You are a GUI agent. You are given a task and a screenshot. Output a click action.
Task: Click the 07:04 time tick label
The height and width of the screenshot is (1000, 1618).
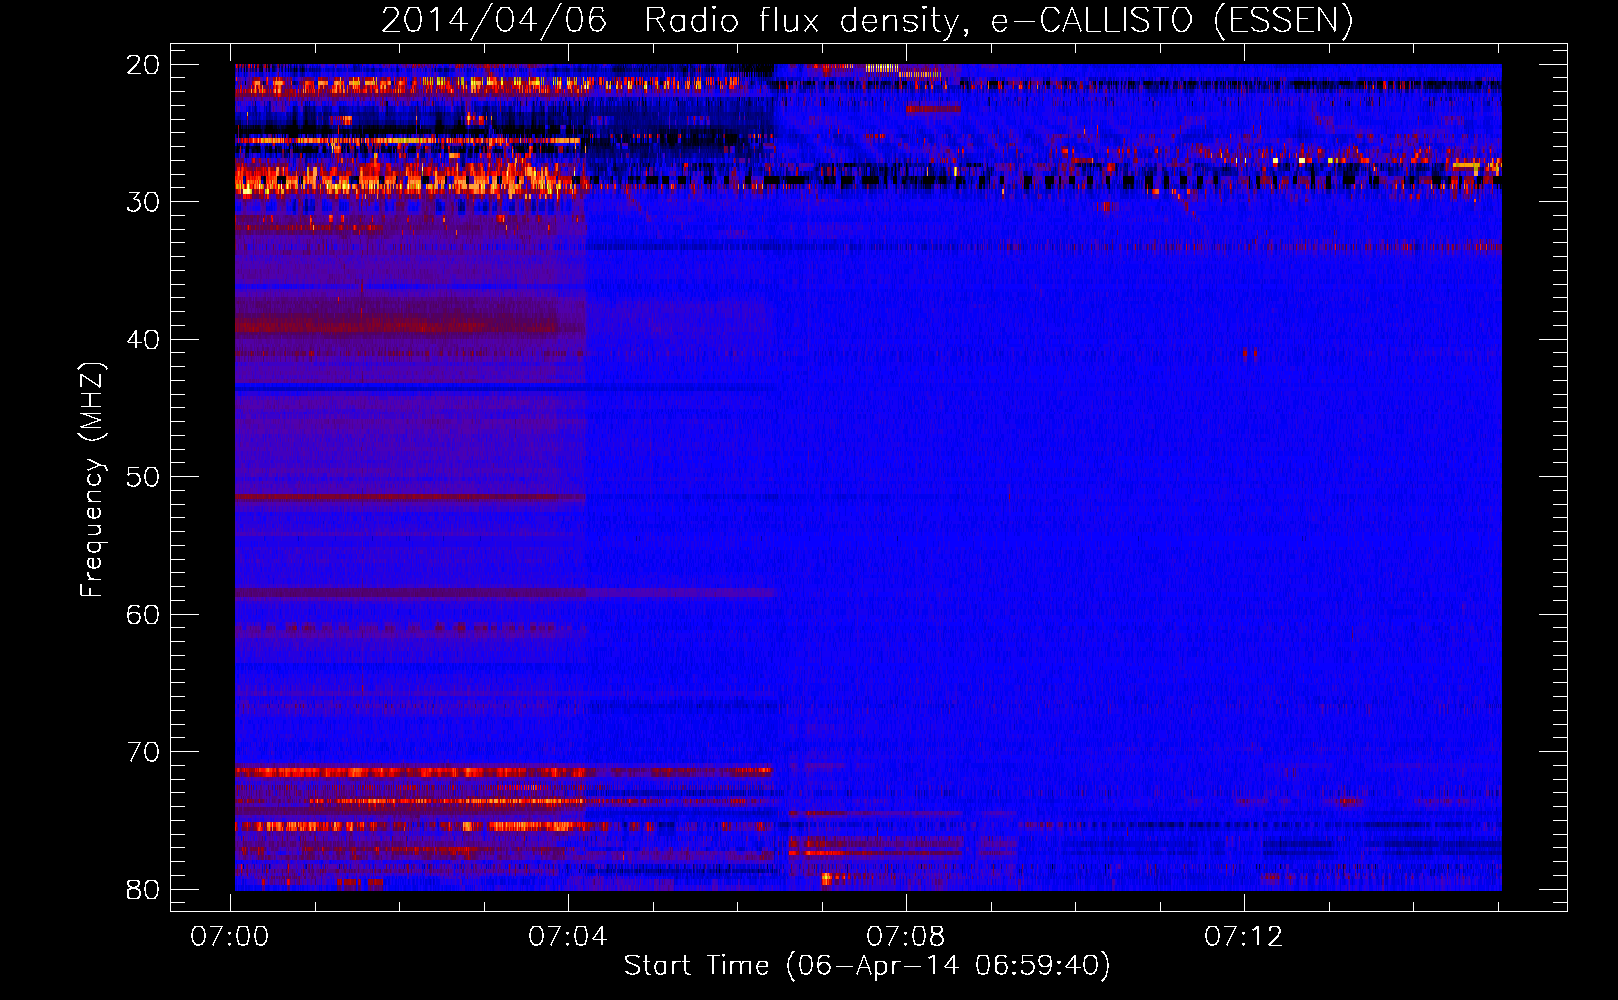pyautogui.click(x=568, y=937)
